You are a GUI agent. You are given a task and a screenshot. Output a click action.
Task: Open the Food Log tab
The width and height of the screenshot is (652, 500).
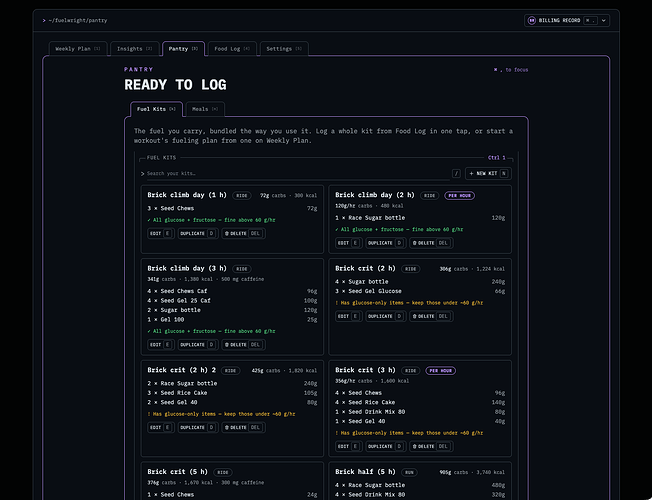click(x=232, y=49)
